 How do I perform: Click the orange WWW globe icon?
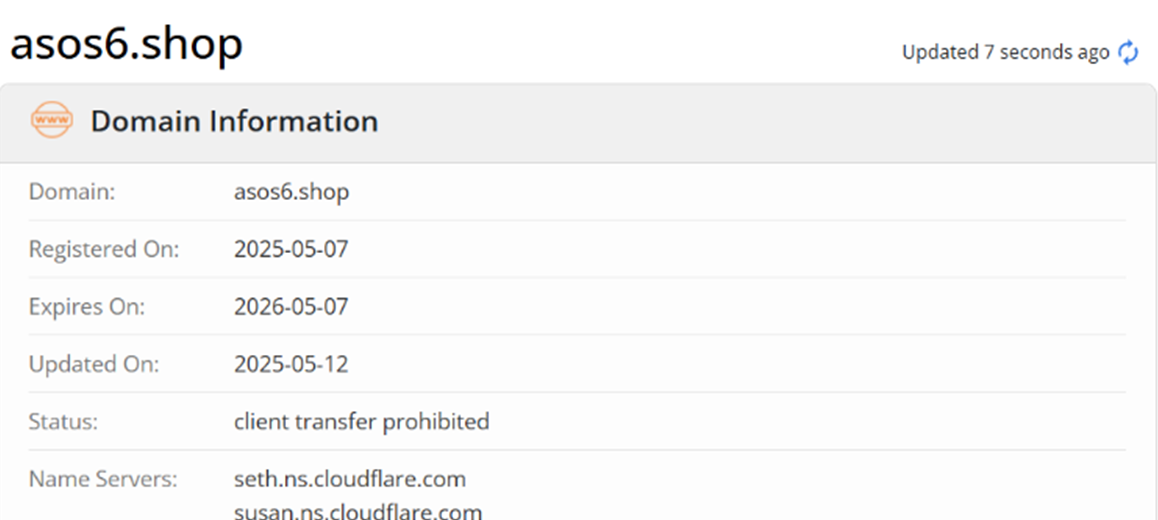[x=51, y=121]
